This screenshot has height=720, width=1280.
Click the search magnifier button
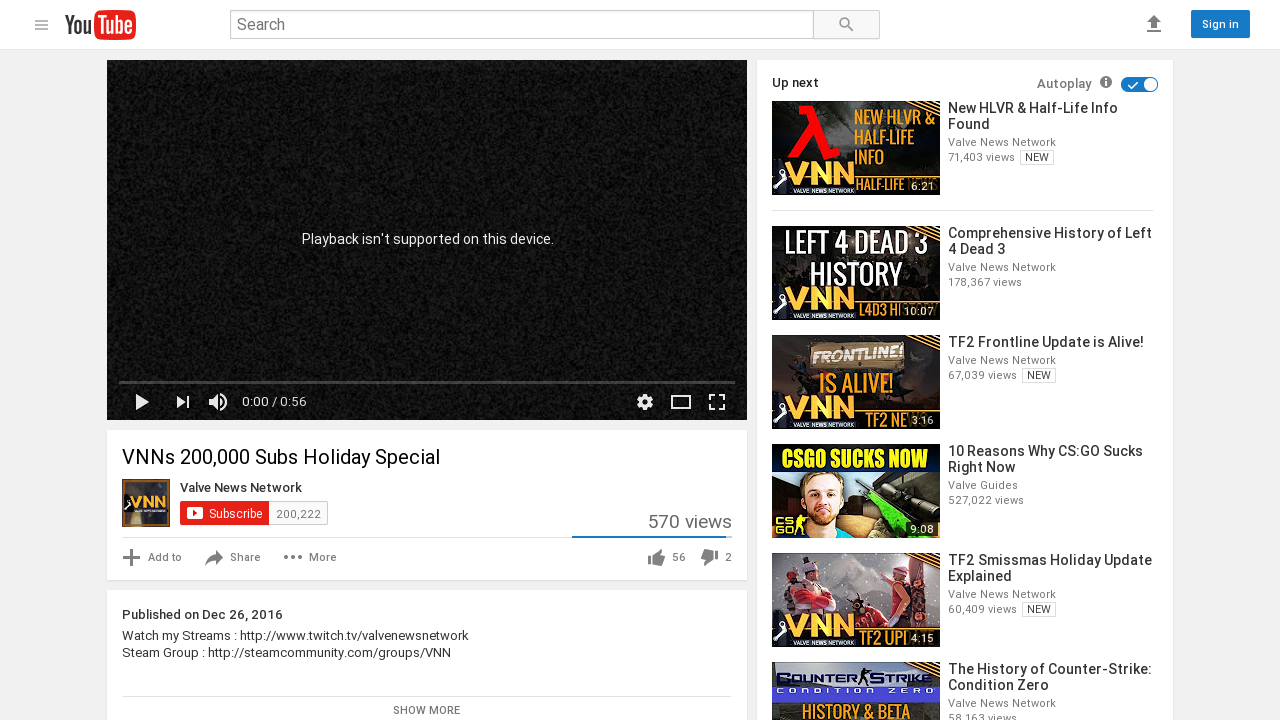tap(846, 25)
